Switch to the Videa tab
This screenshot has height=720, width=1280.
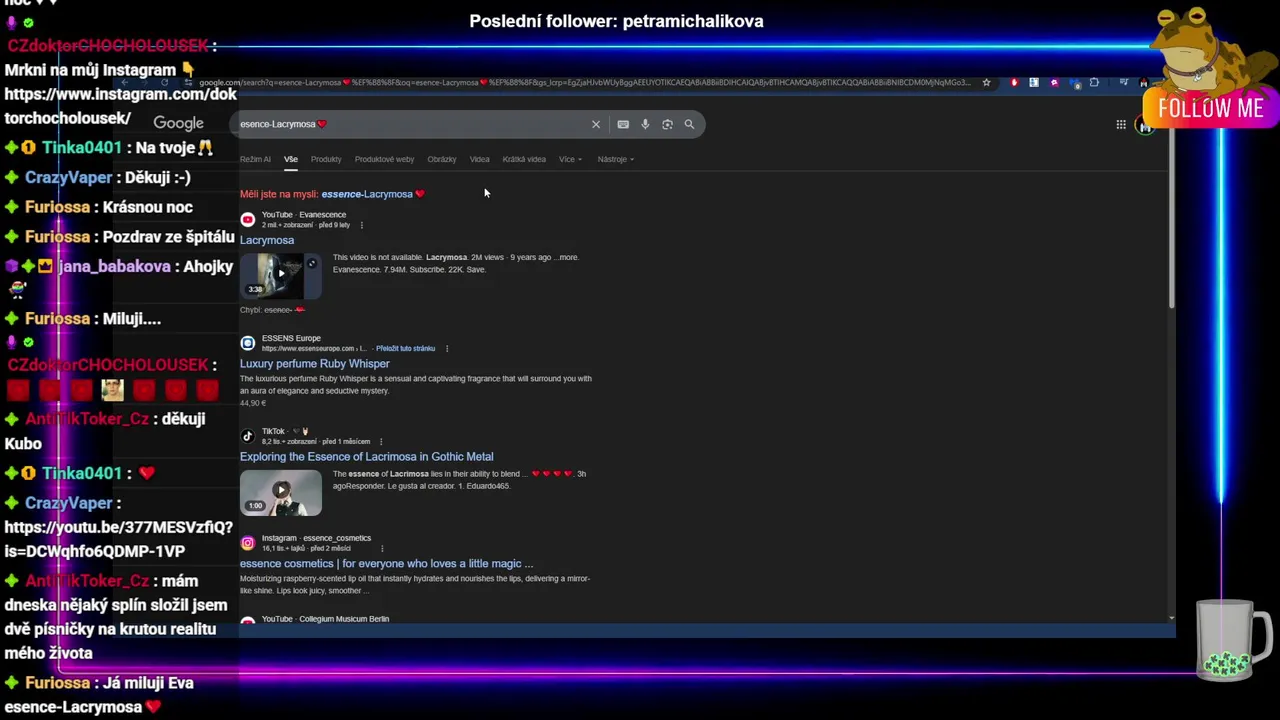tap(480, 159)
